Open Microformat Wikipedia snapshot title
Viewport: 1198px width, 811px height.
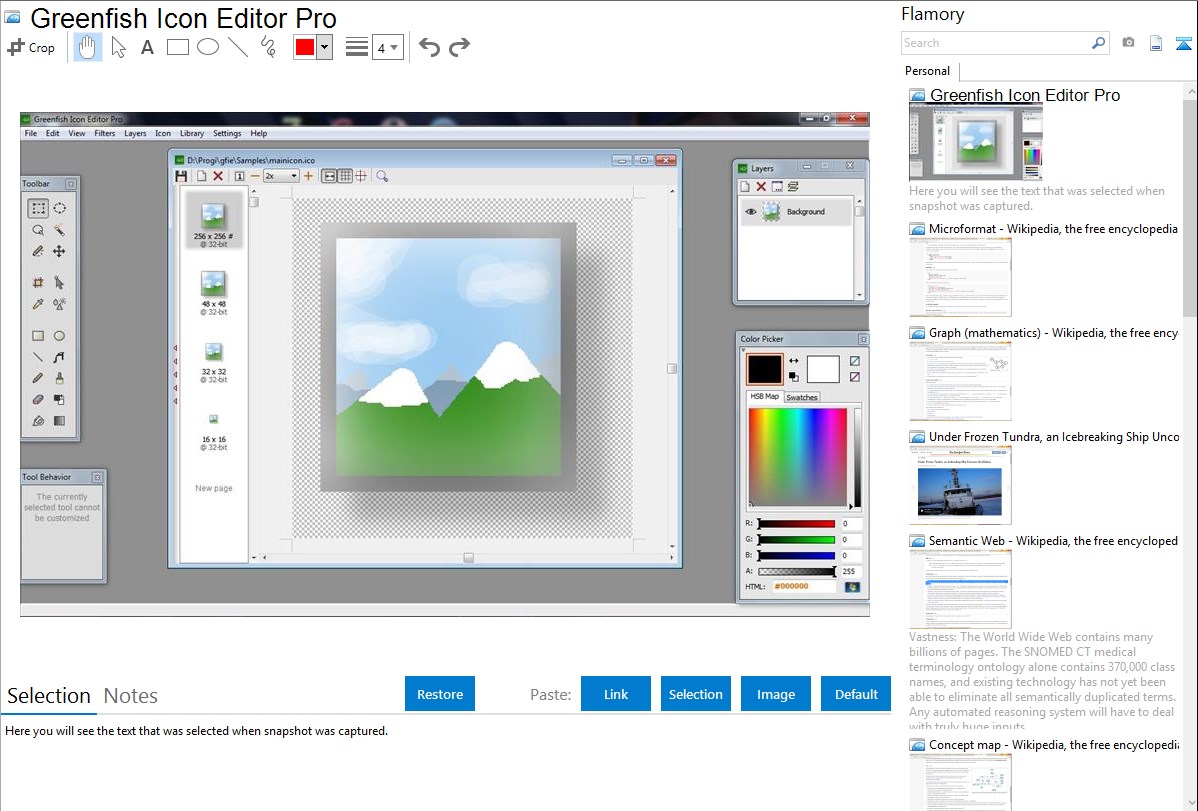(x=1053, y=229)
